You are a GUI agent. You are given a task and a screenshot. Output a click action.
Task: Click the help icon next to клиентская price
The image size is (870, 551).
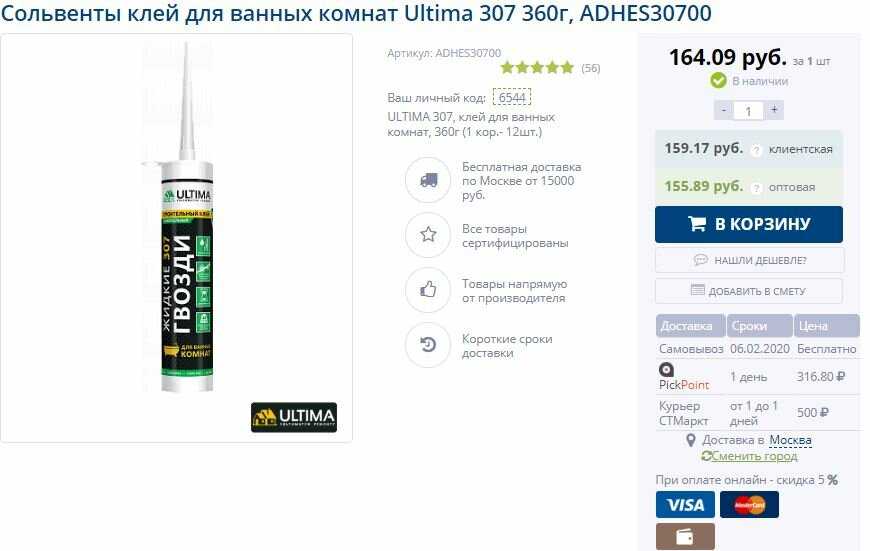756,150
